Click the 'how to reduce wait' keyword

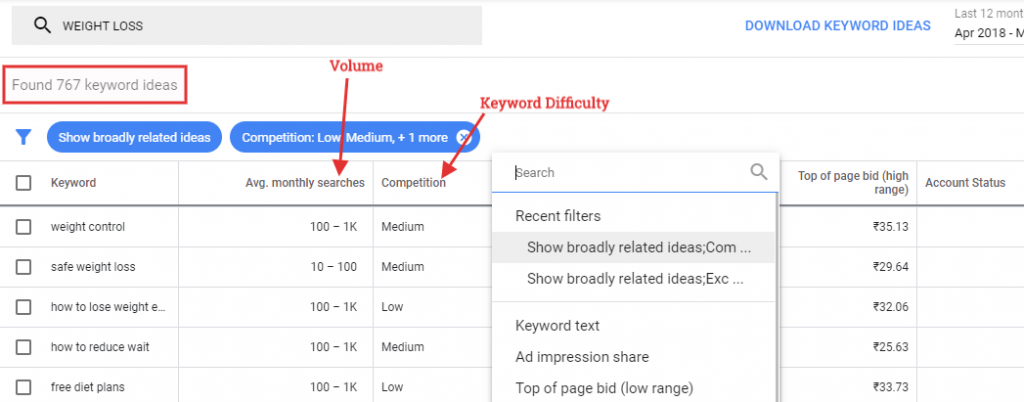tap(100, 347)
